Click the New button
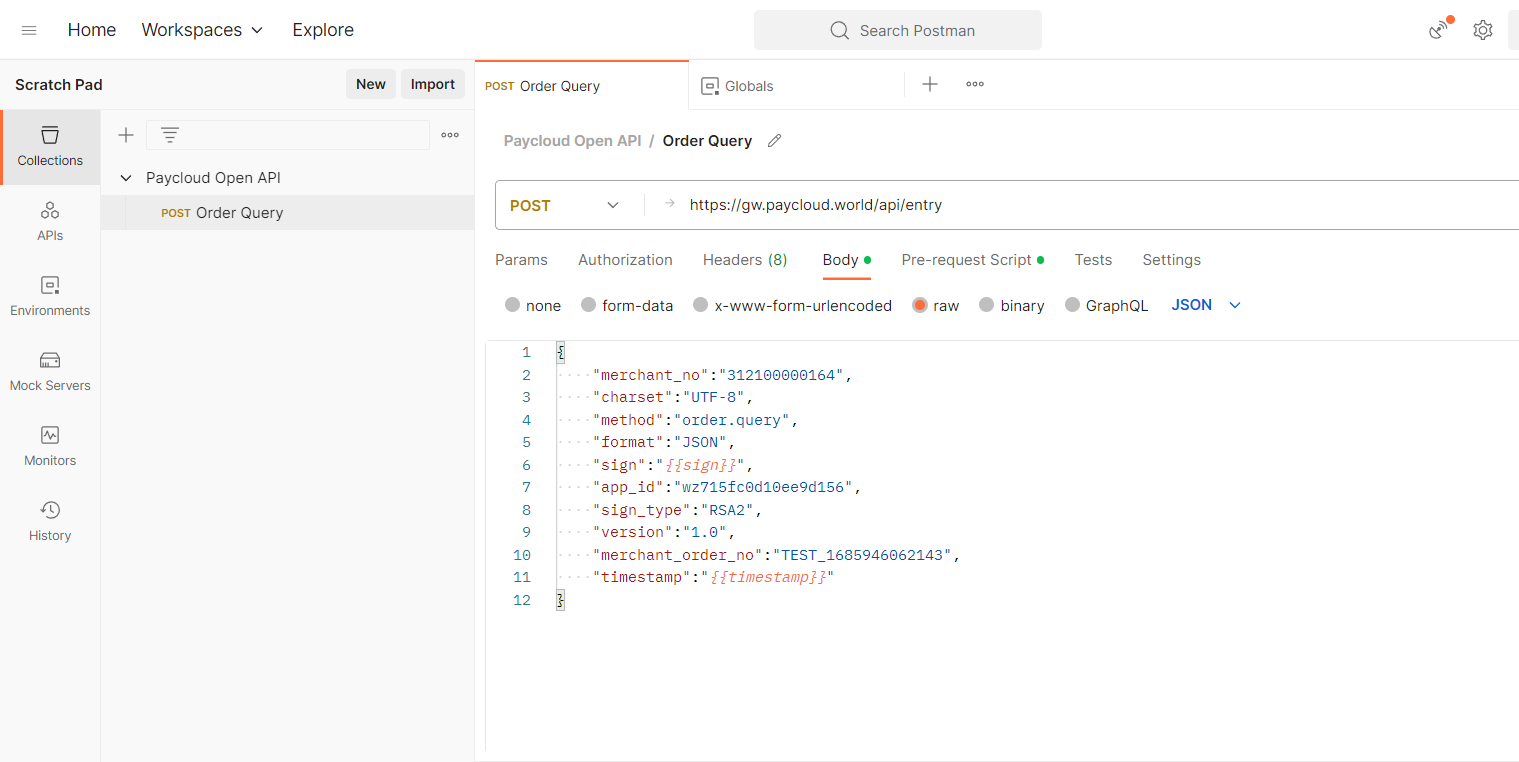Image resolution: width=1519 pixels, height=762 pixels. point(371,84)
